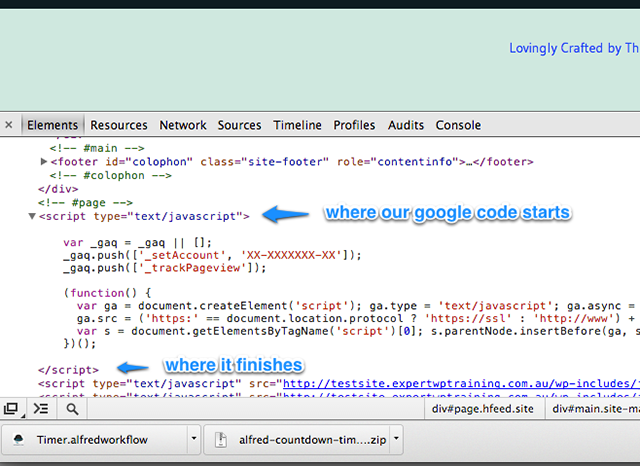Toggle the show console drawer icon

[41, 408]
